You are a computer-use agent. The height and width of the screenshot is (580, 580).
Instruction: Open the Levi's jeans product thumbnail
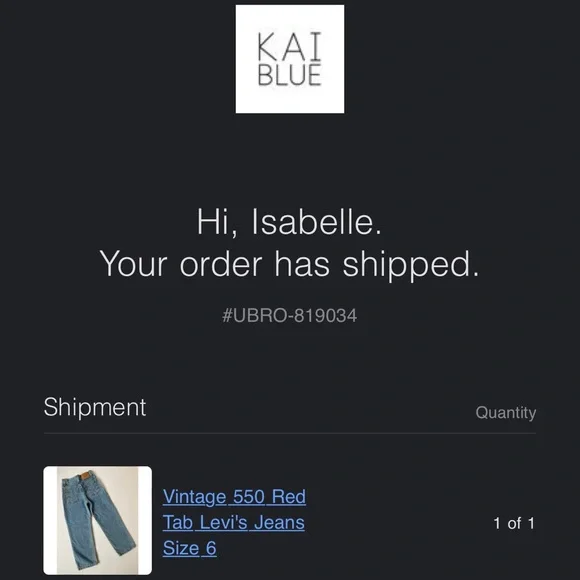98,520
